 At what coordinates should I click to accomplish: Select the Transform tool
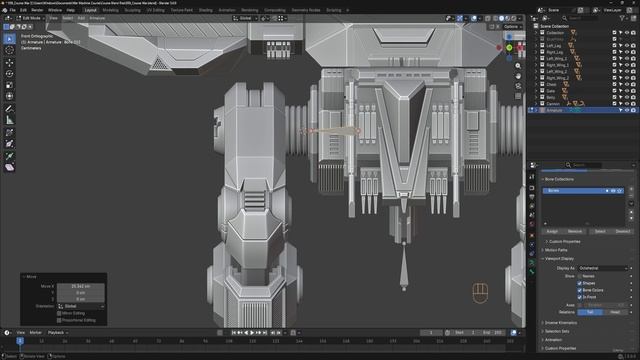click(x=9, y=96)
